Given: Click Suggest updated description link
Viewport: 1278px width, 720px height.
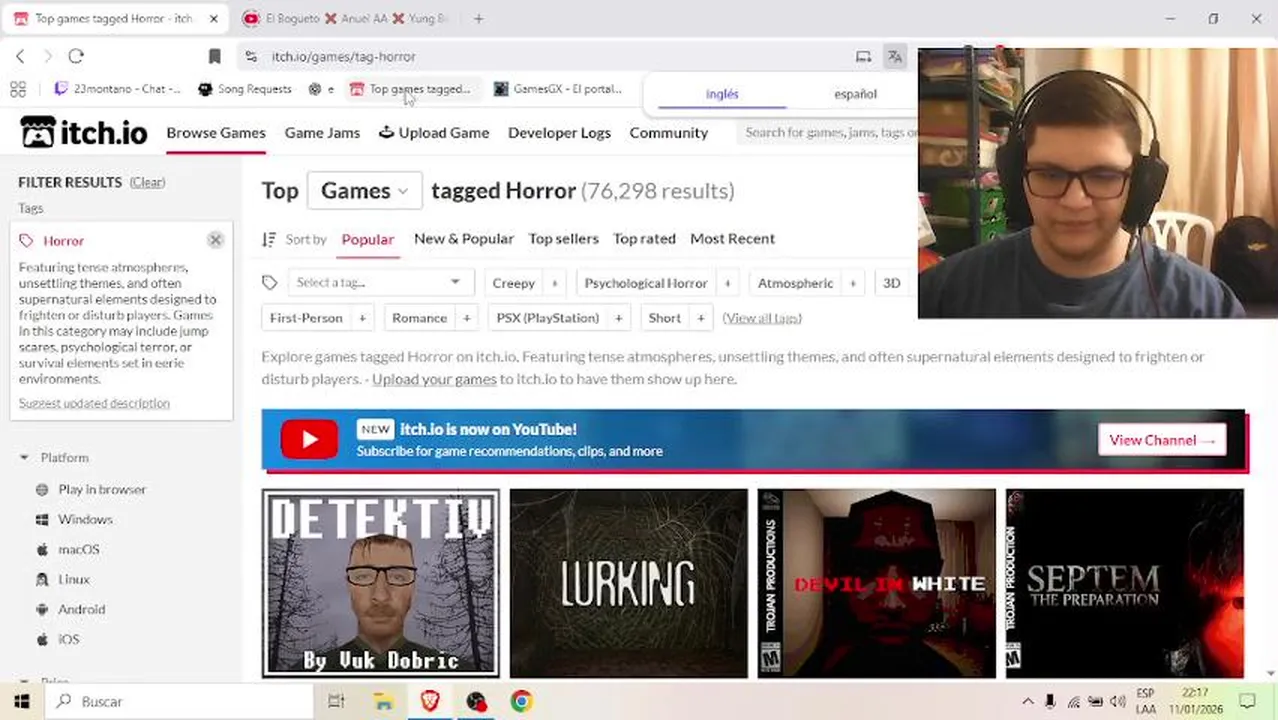Looking at the screenshot, I should tap(94, 403).
